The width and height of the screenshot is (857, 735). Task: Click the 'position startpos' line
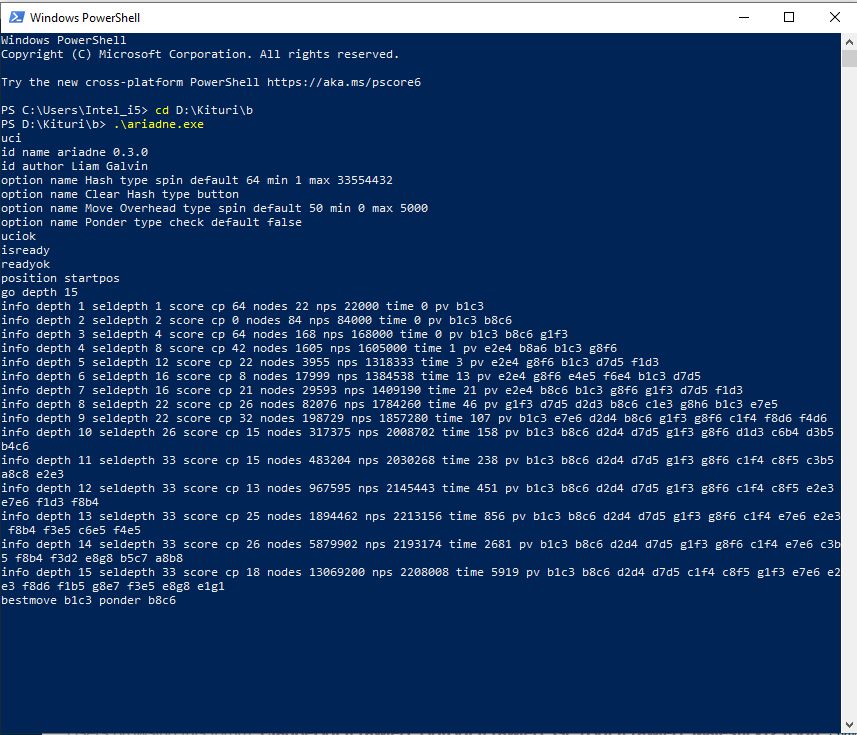click(60, 278)
